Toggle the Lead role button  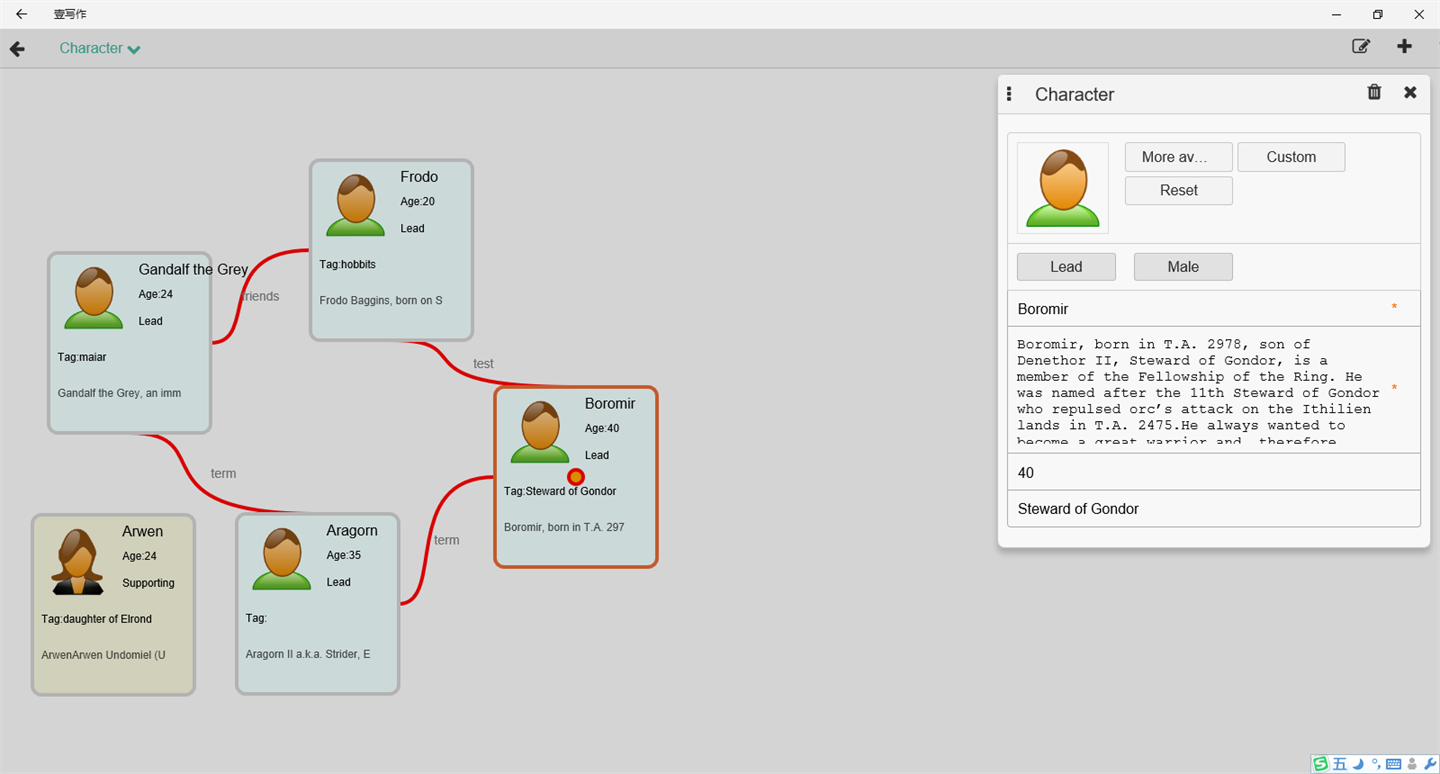[1066, 267]
